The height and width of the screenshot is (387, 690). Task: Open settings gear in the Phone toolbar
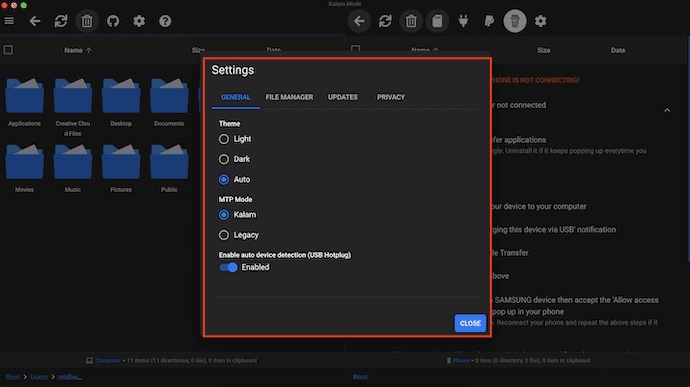[x=541, y=21]
